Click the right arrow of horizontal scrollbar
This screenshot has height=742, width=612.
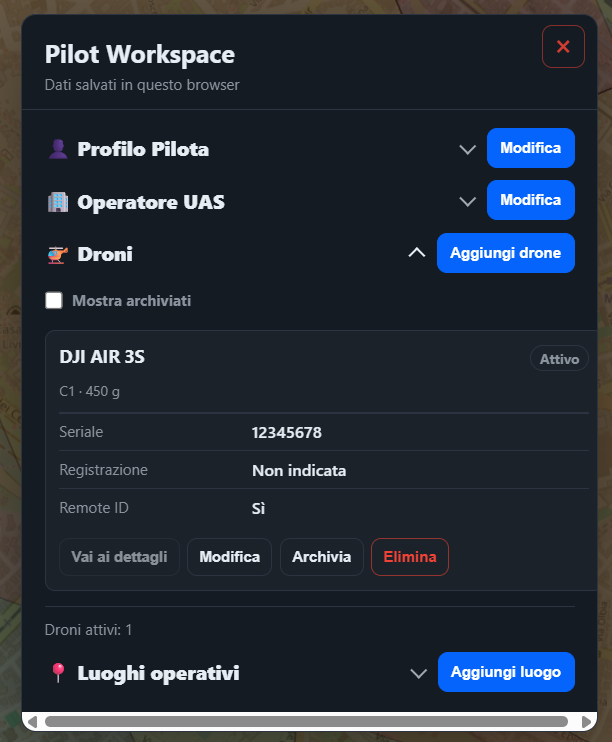586,722
